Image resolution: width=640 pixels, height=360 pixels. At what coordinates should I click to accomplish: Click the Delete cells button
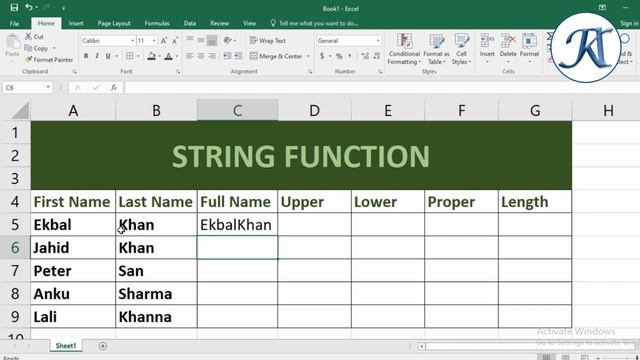tap(508, 49)
